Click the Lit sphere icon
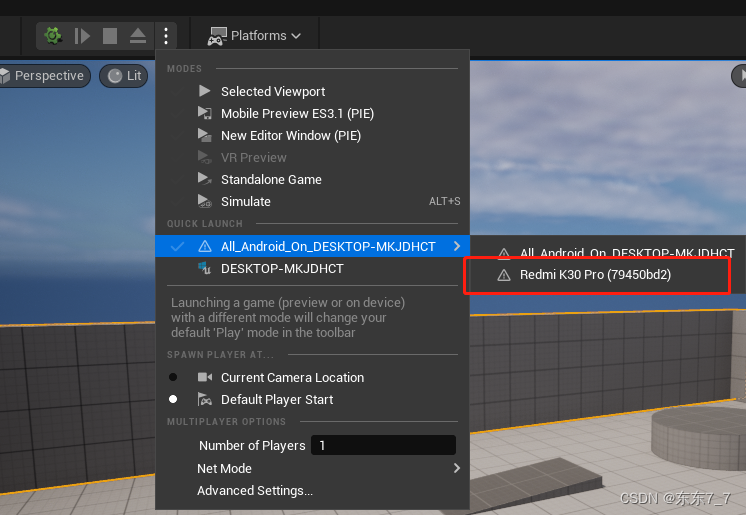This screenshot has height=515, width=746. [115, 76]
